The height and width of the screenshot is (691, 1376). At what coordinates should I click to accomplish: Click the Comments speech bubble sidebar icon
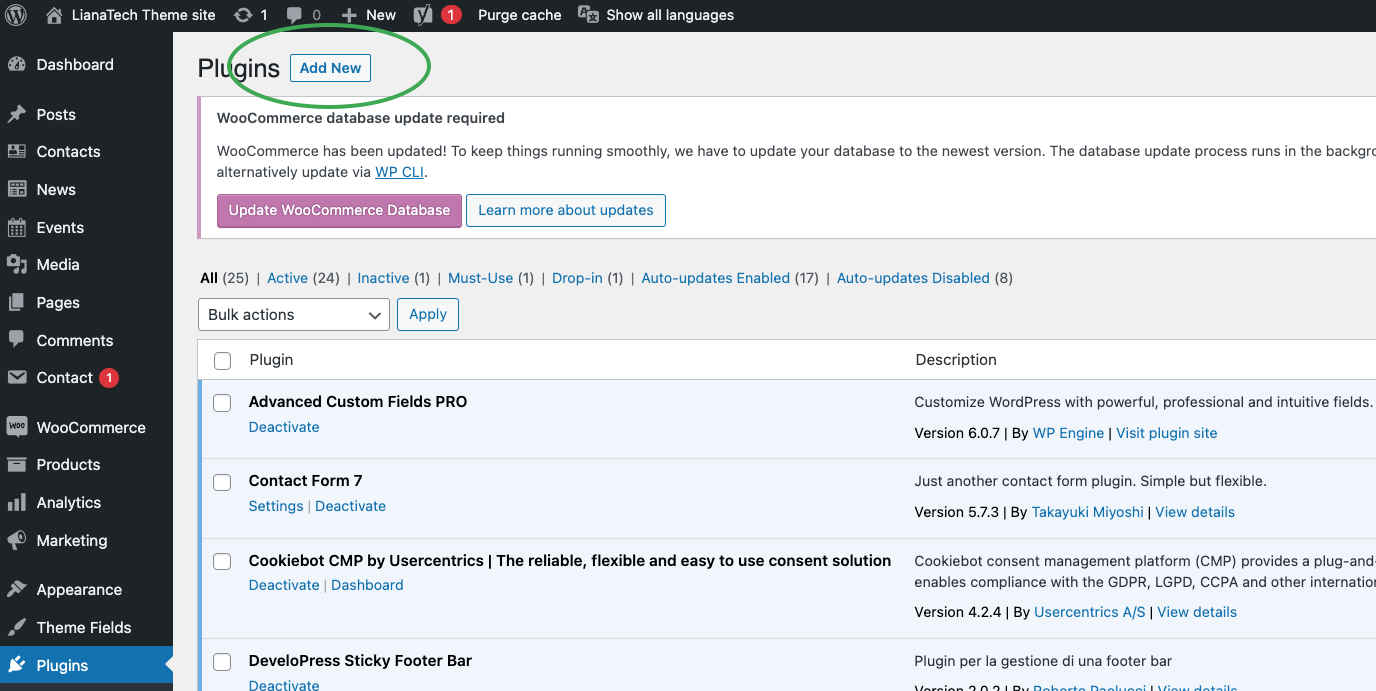click(17, 340)
